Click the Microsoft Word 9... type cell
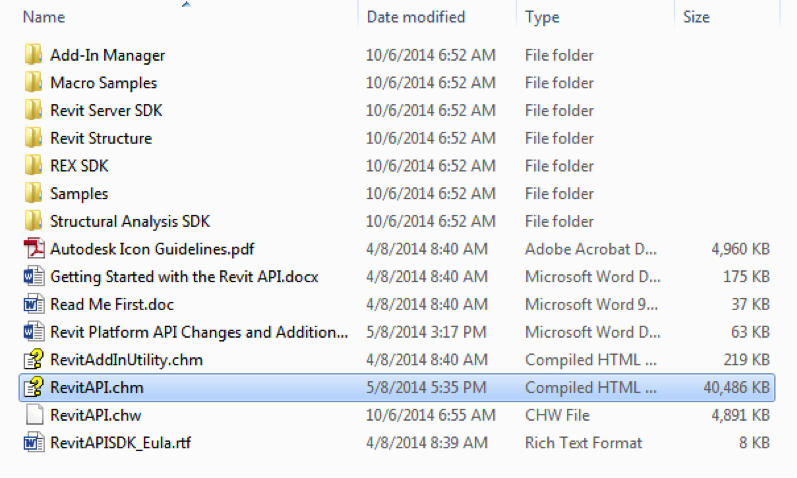Viewport: 797px width, 478px height. 591,304
